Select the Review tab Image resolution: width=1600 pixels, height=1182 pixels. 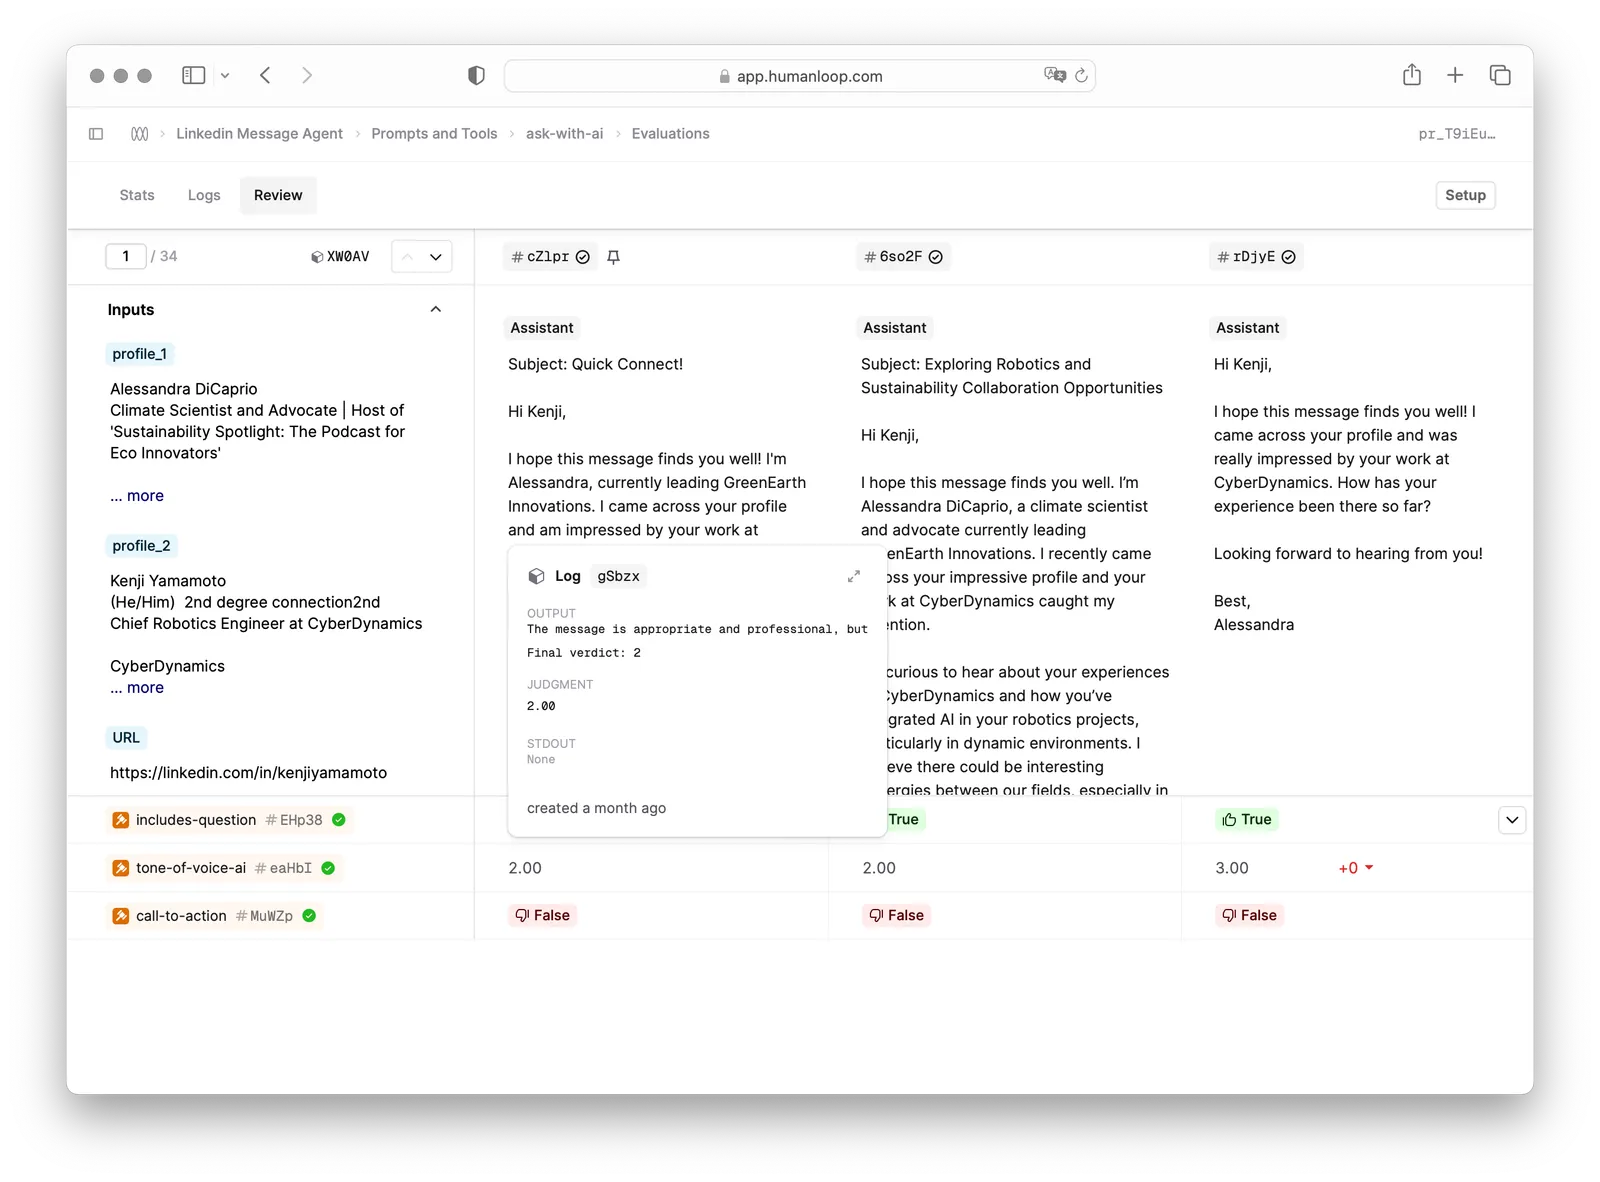pos(278,195)
